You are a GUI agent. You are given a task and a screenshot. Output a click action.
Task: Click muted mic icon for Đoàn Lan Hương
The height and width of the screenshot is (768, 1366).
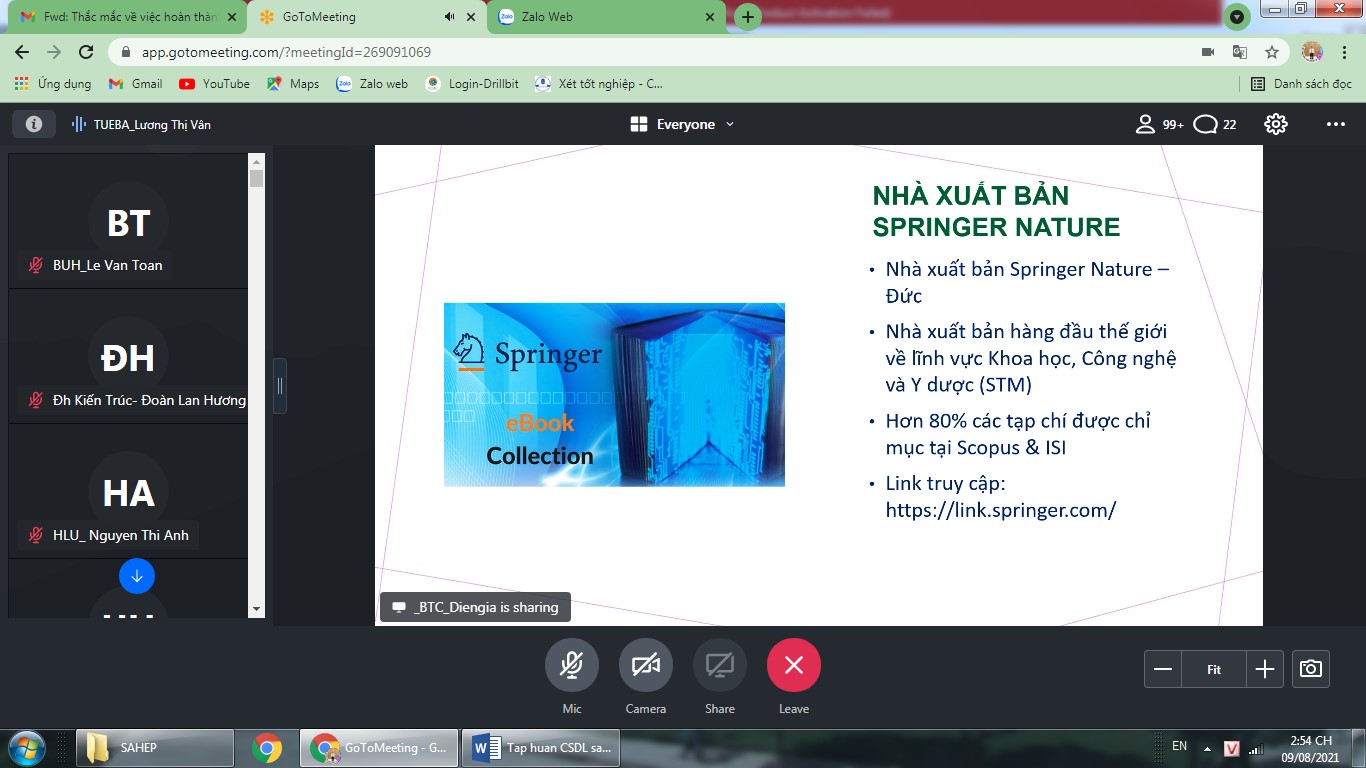click(36, 400)
